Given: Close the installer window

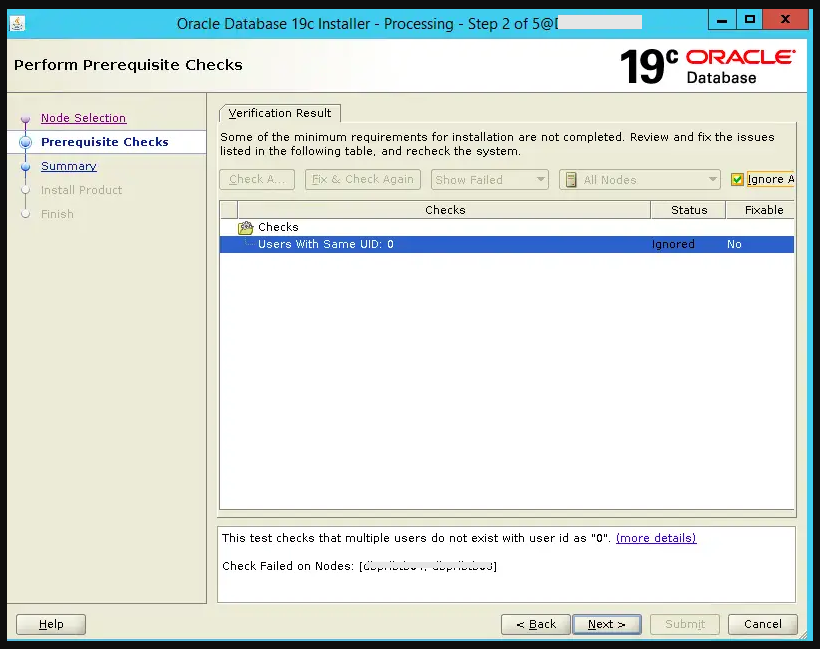Looking at the screenshot, I should pos(785,20).
